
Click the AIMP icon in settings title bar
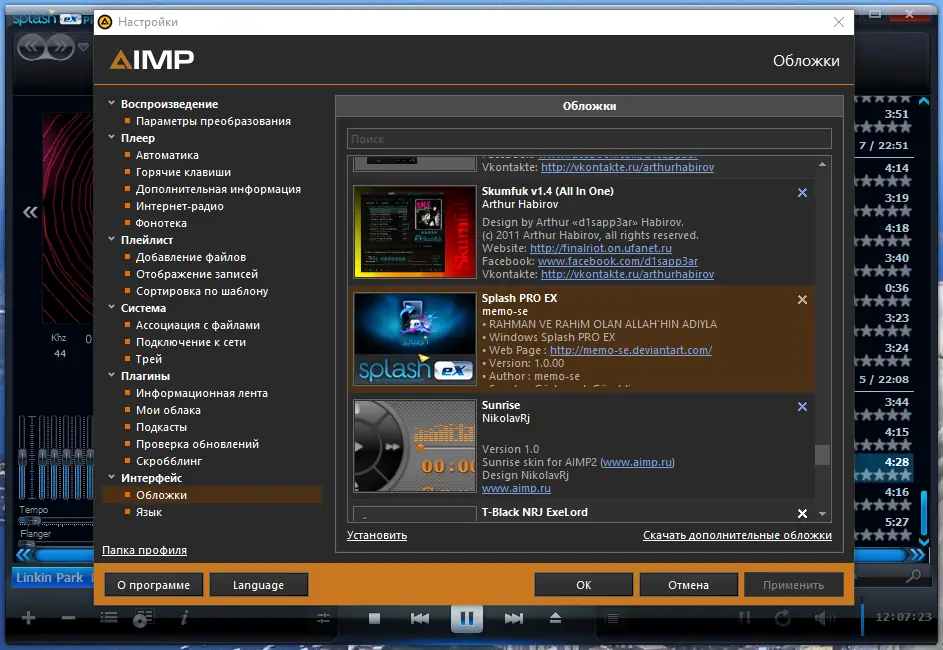click(x=105, y=22)
